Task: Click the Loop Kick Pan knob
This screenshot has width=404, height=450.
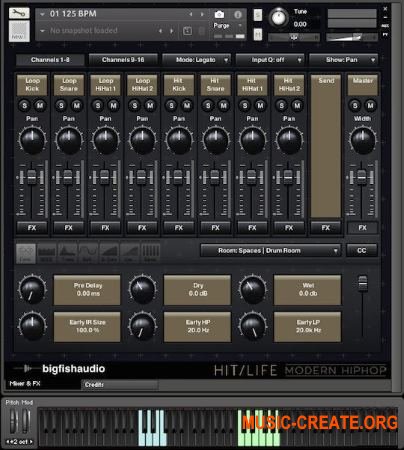Action: (x=32, y=141)
